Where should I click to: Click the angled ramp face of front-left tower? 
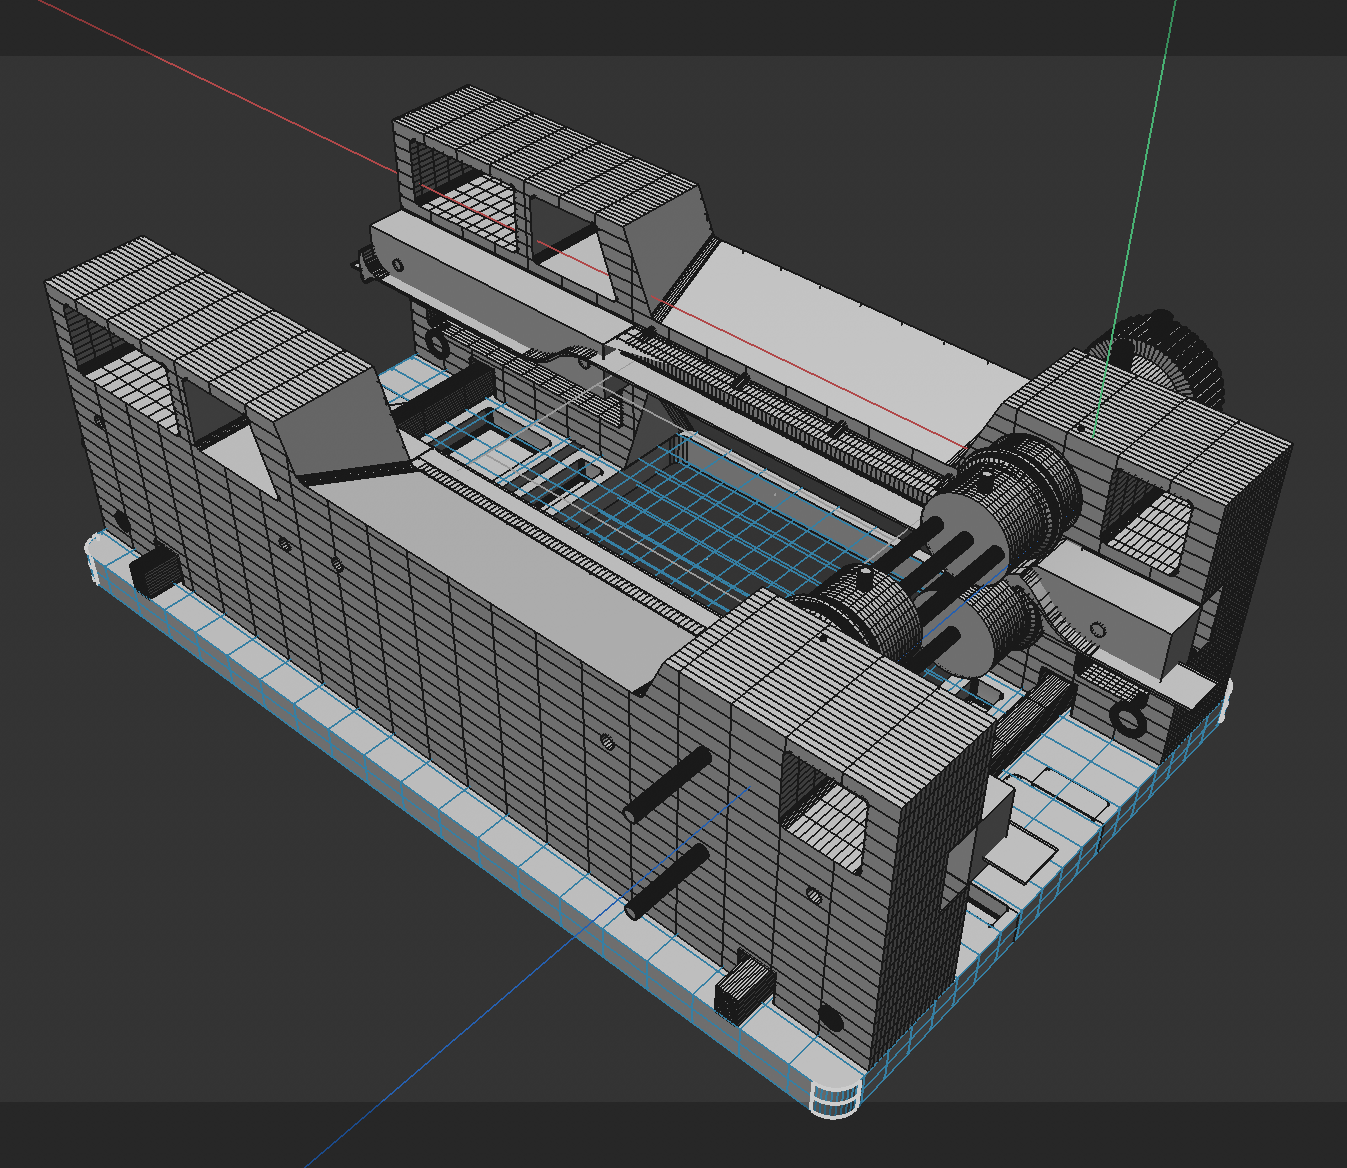[335, 425]
